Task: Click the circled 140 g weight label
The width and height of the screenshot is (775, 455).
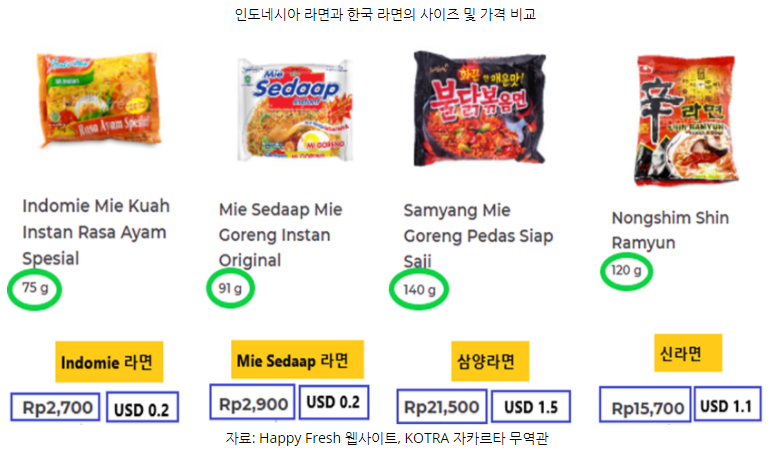Action: 419,290
